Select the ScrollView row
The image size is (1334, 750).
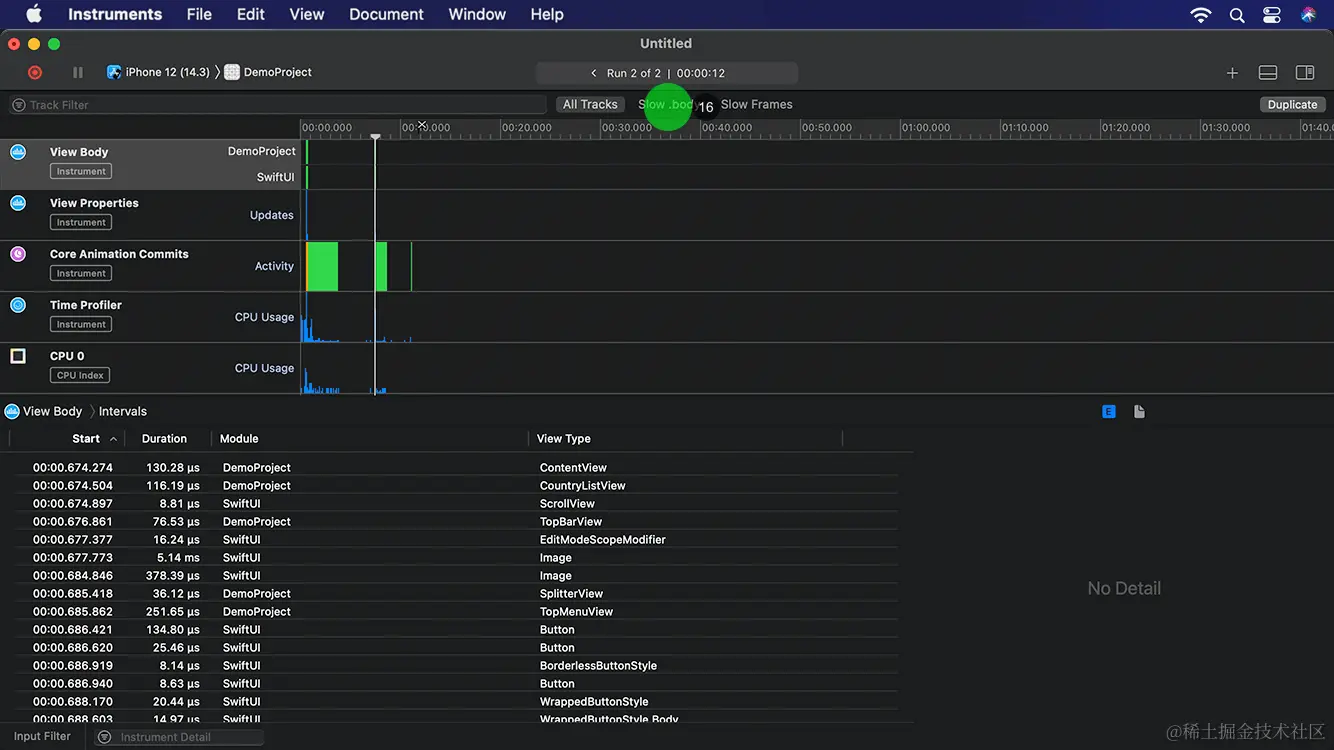pos(456,504)
